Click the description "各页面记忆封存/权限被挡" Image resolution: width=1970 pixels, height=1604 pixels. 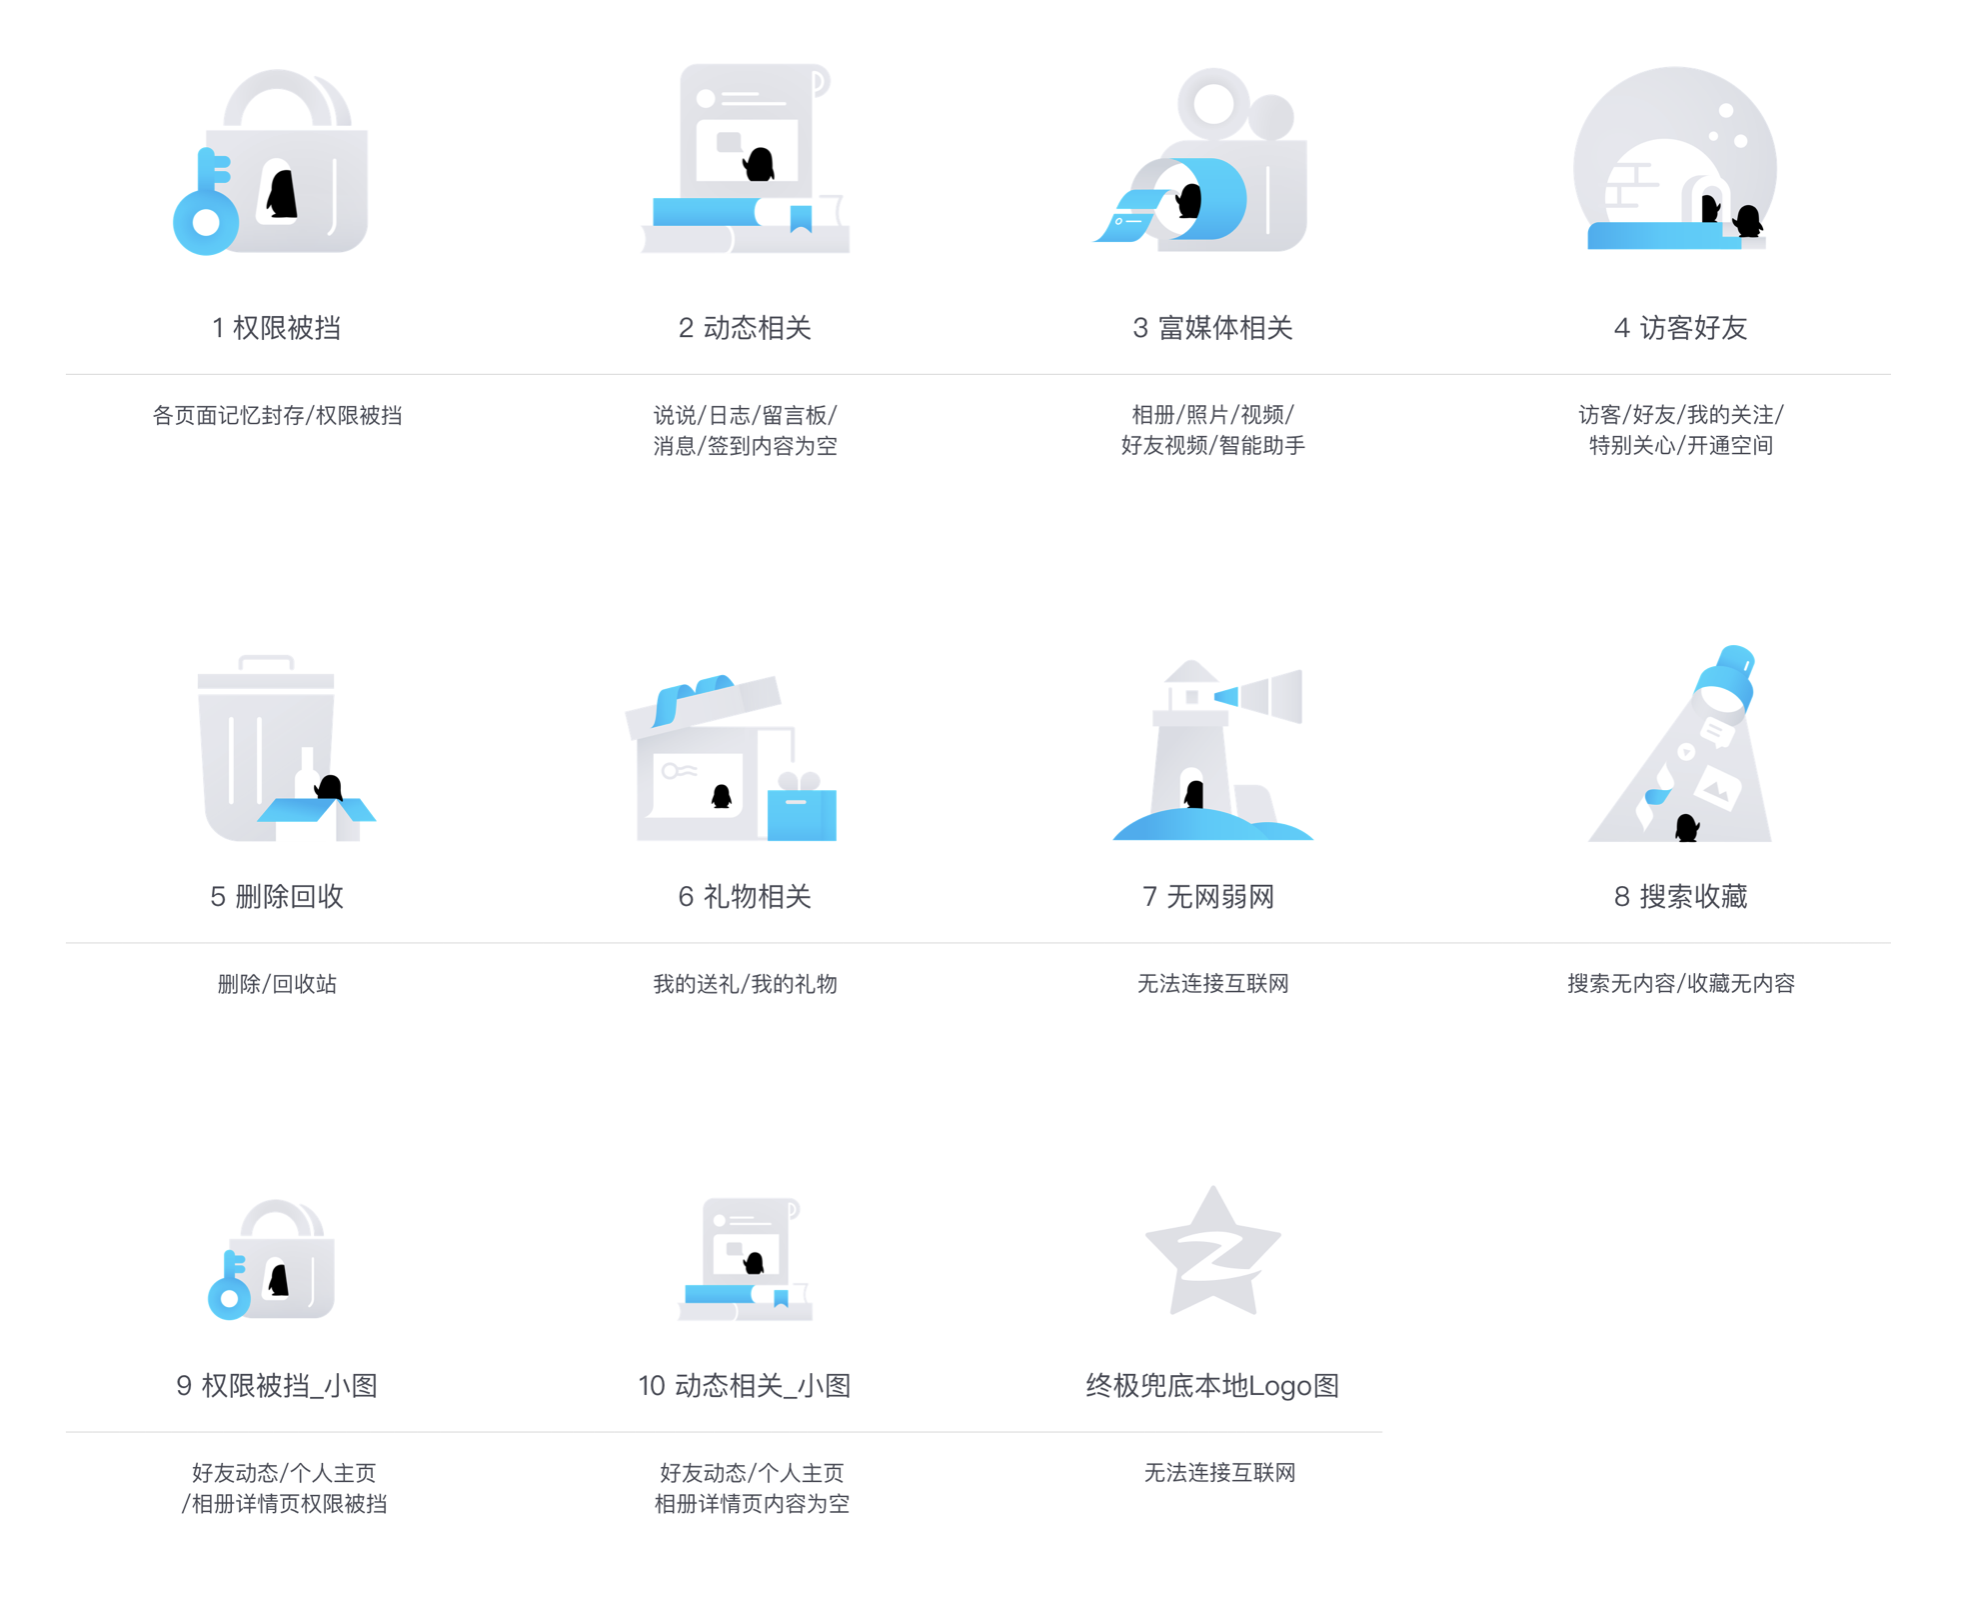coord(277,415)
